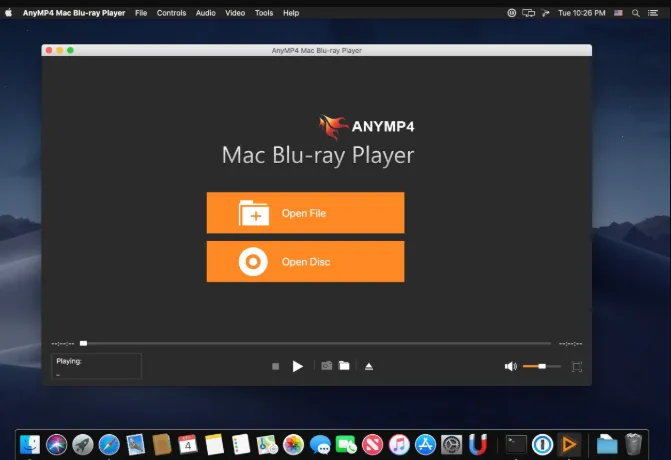Take a snapshot with the camera icon
The width and height of the screenshot is (671, 460).
(x=327, y=366)
